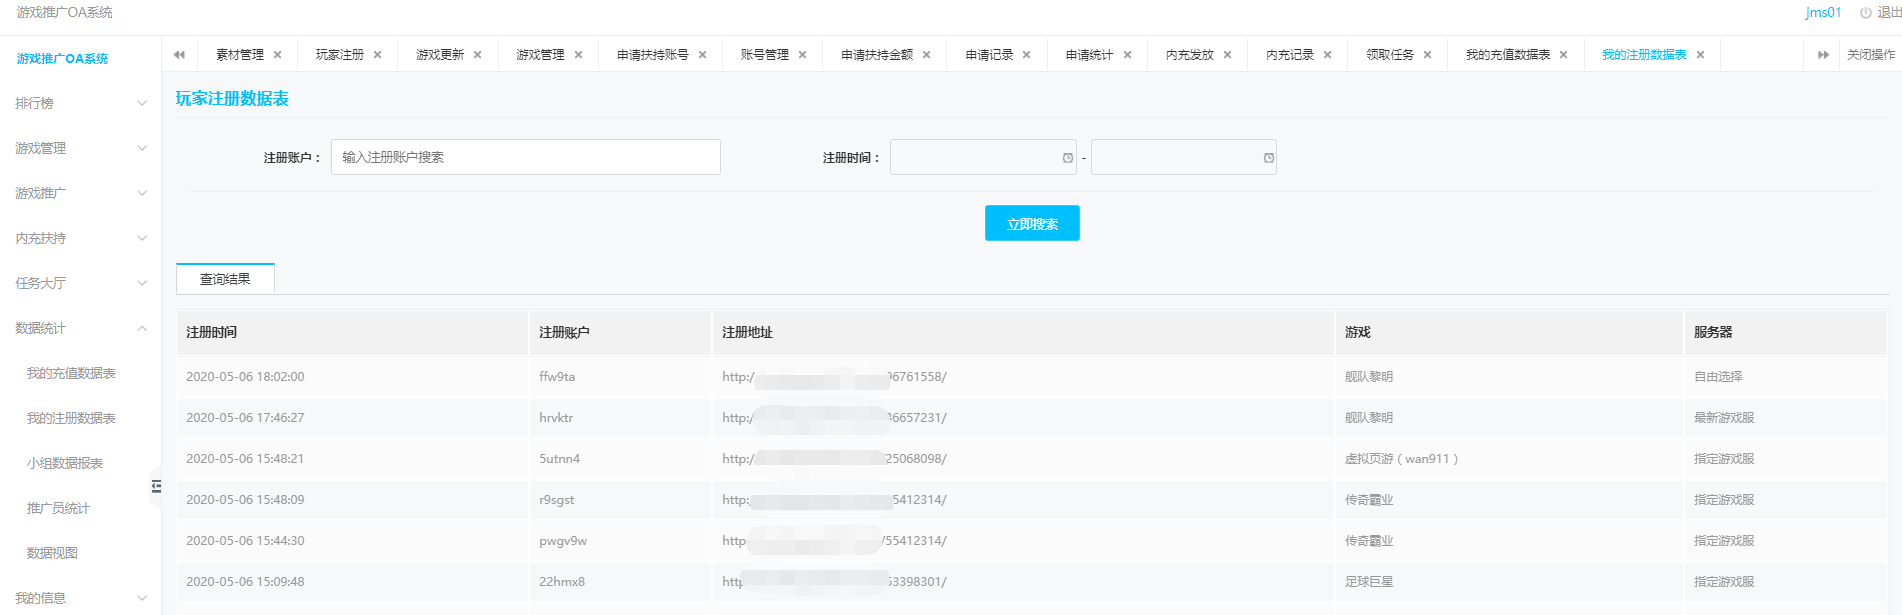Click the 立即搜索 search button

pos(1031,224)
